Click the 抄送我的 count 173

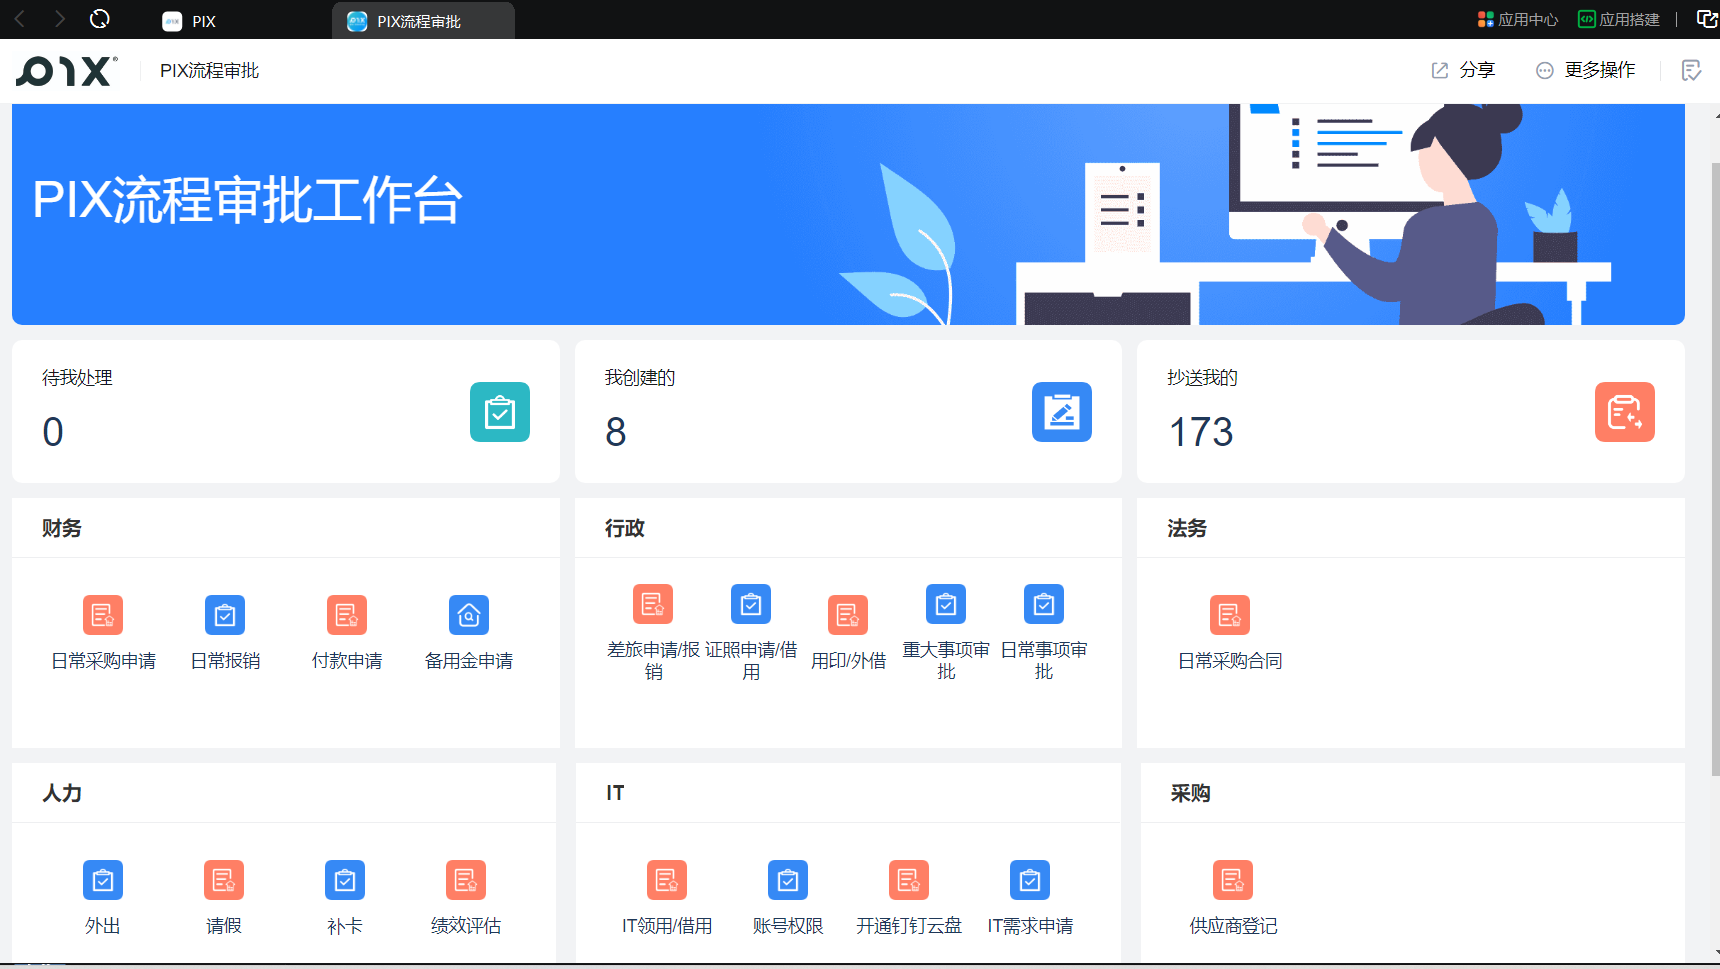click(x=1201, y=432)
